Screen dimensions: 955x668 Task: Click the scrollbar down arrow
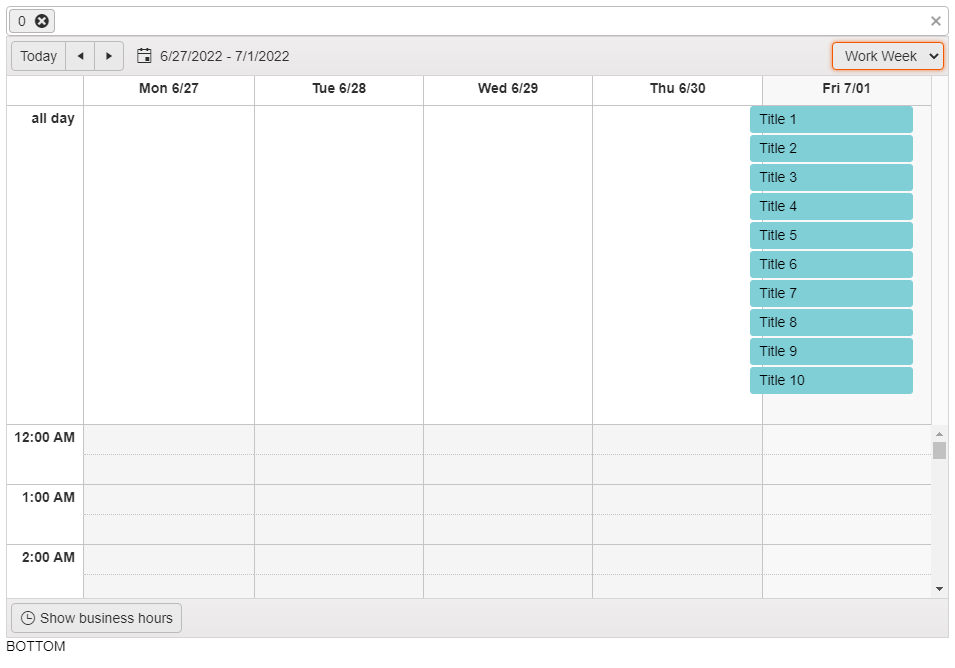point(939,589)
